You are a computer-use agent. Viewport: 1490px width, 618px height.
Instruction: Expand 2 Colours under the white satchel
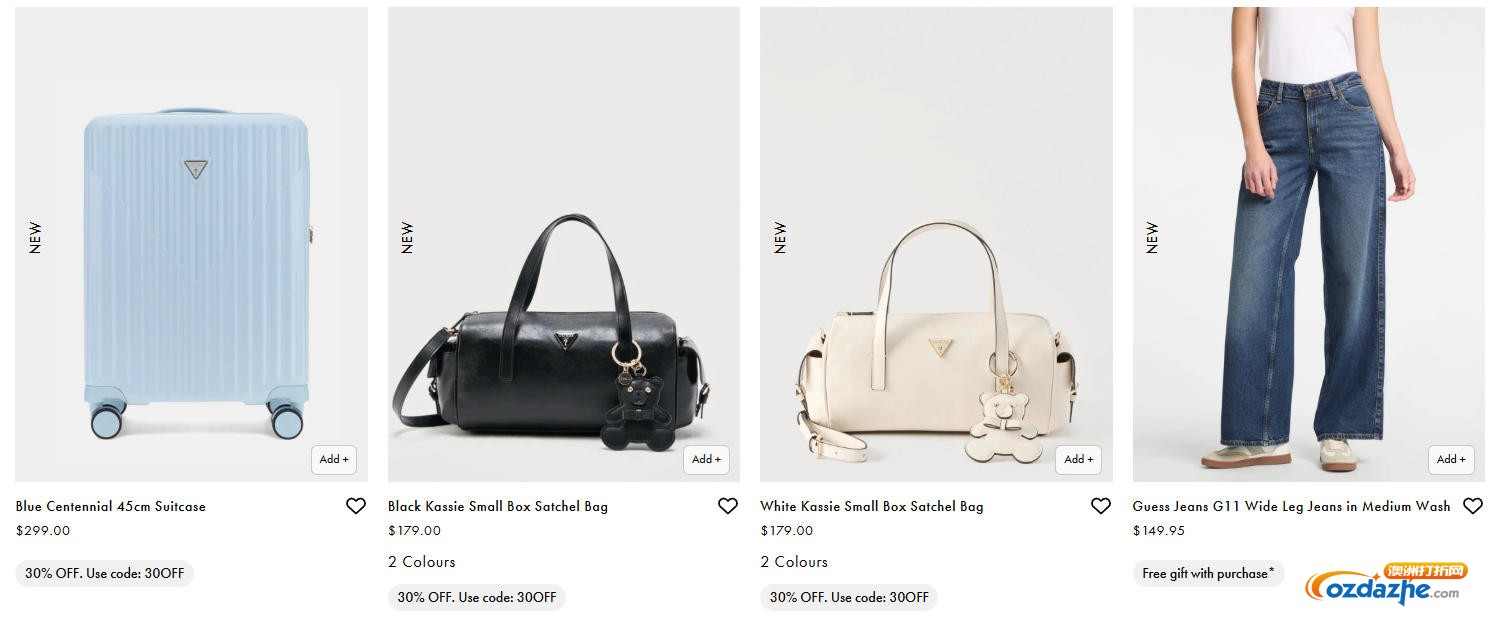[794, 562]
